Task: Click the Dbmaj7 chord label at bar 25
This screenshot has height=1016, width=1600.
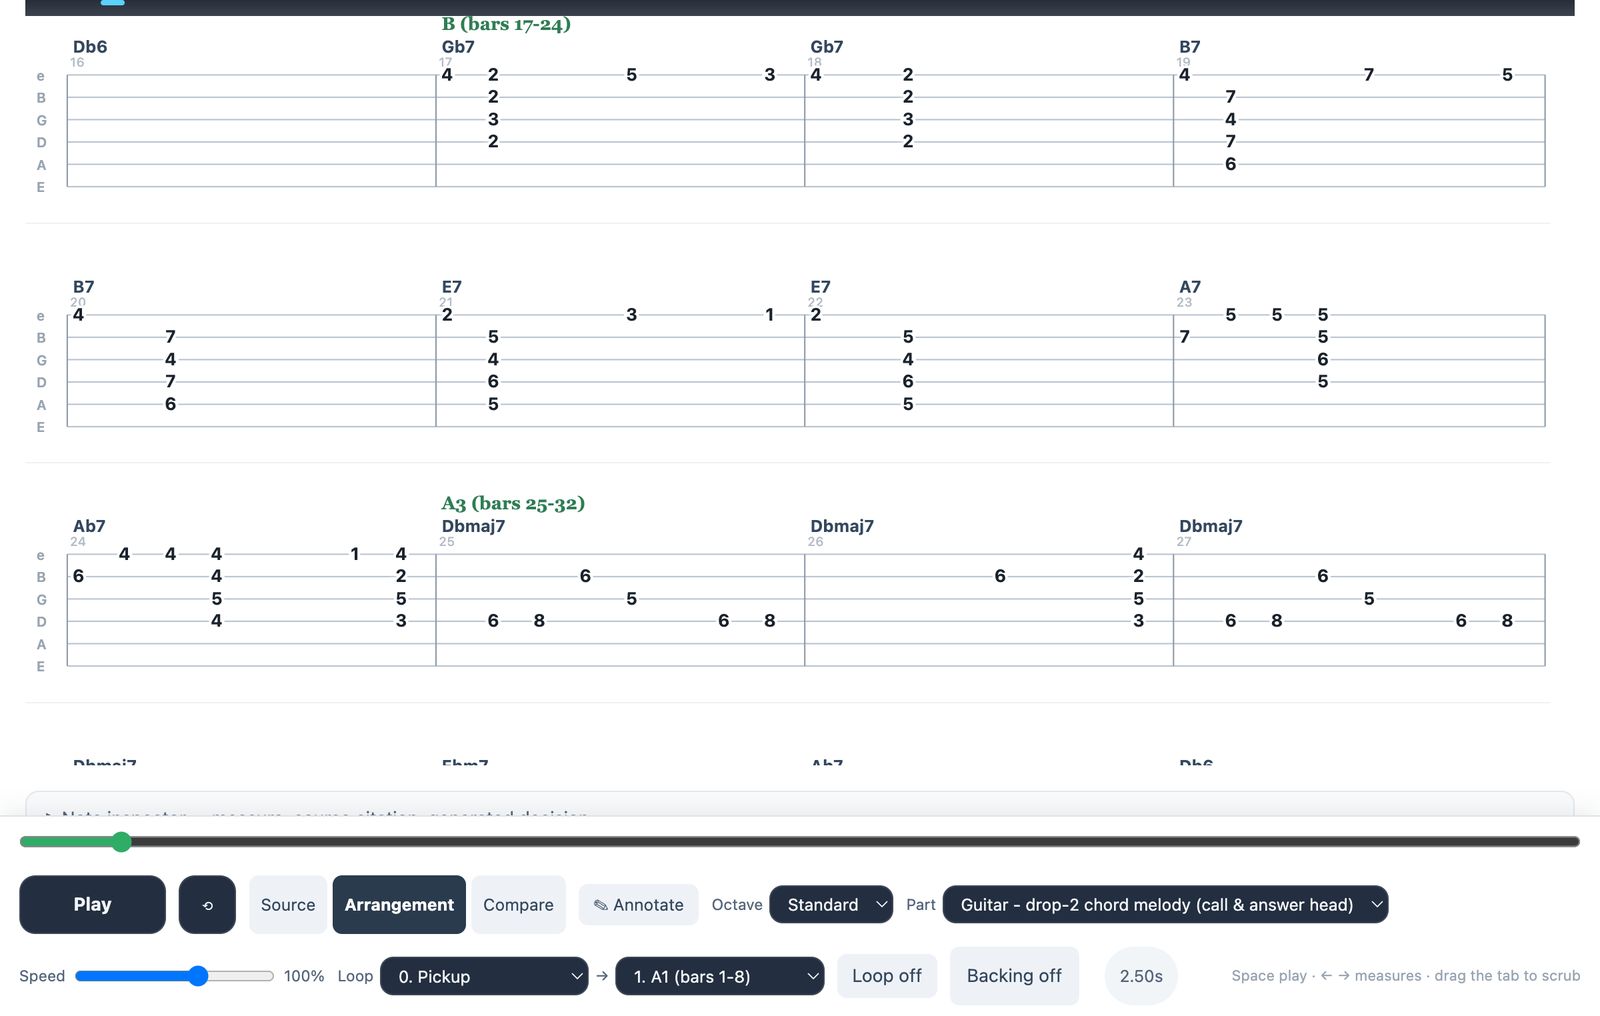Action: (473, 526)
